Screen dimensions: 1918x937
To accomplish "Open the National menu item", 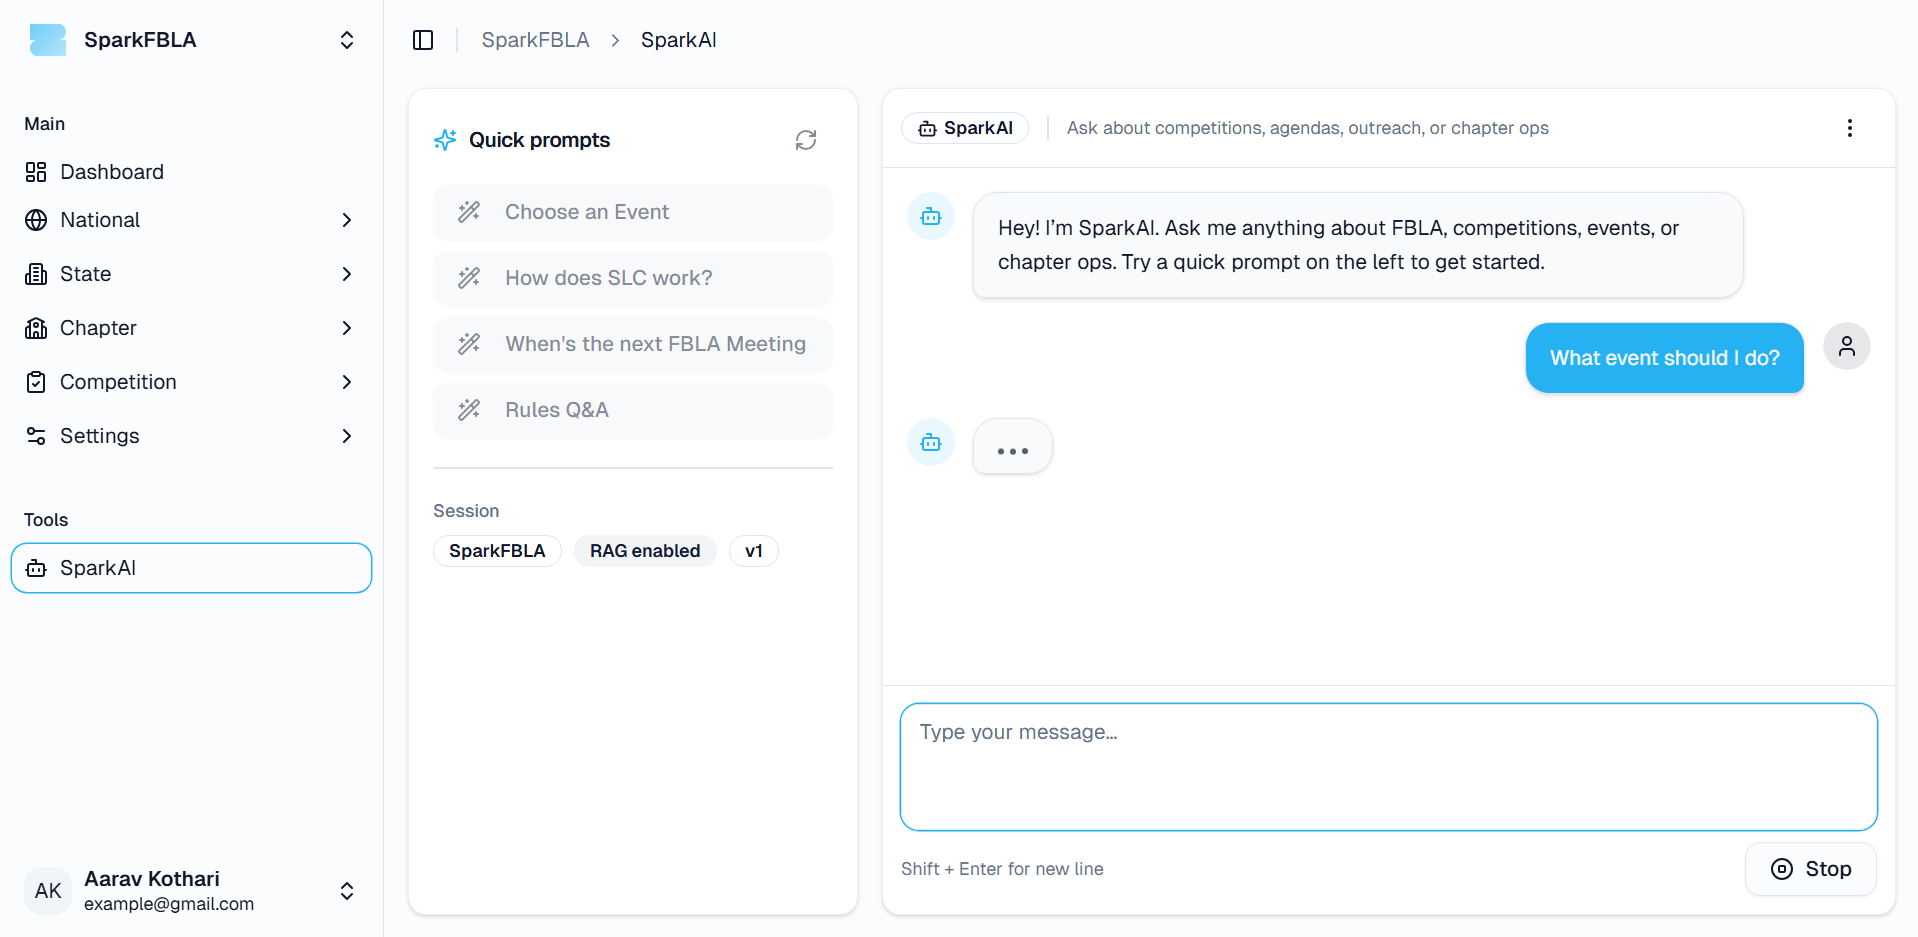I will click(x=190, y=220).
